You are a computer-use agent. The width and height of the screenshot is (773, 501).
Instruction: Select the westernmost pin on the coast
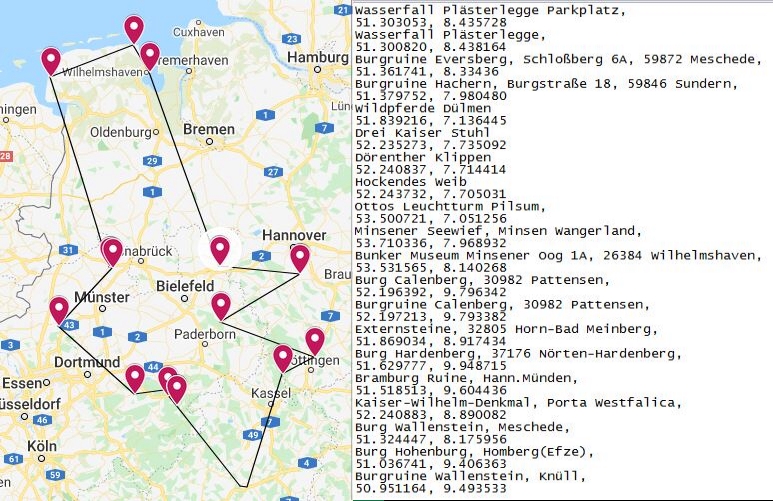51,60
